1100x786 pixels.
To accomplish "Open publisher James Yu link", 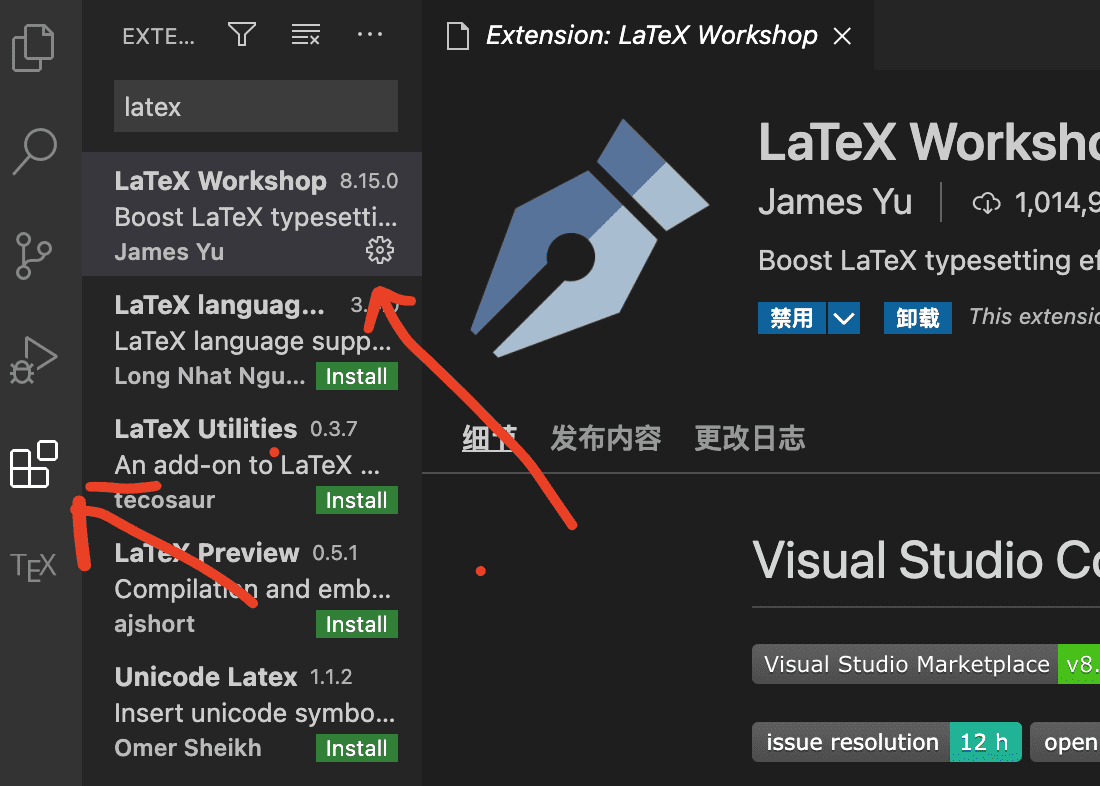I will [835, 202].
